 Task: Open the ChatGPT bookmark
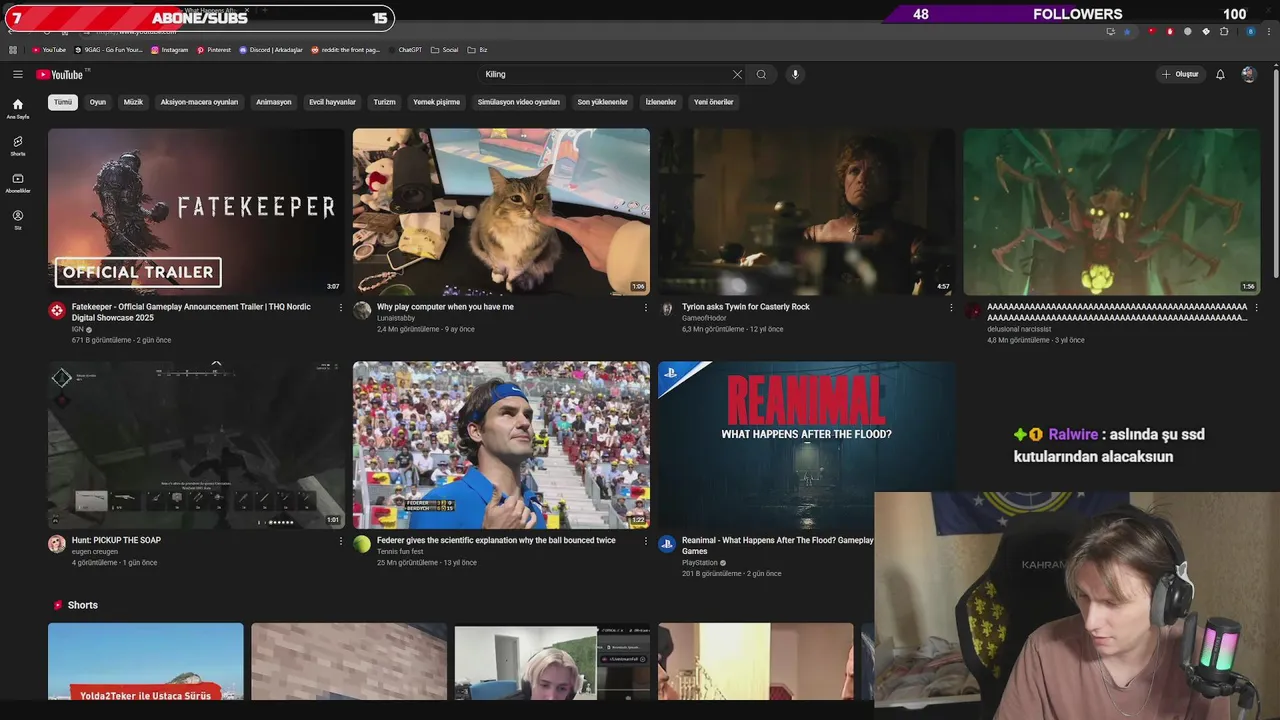pyautogui.click(x=405, y=49)
